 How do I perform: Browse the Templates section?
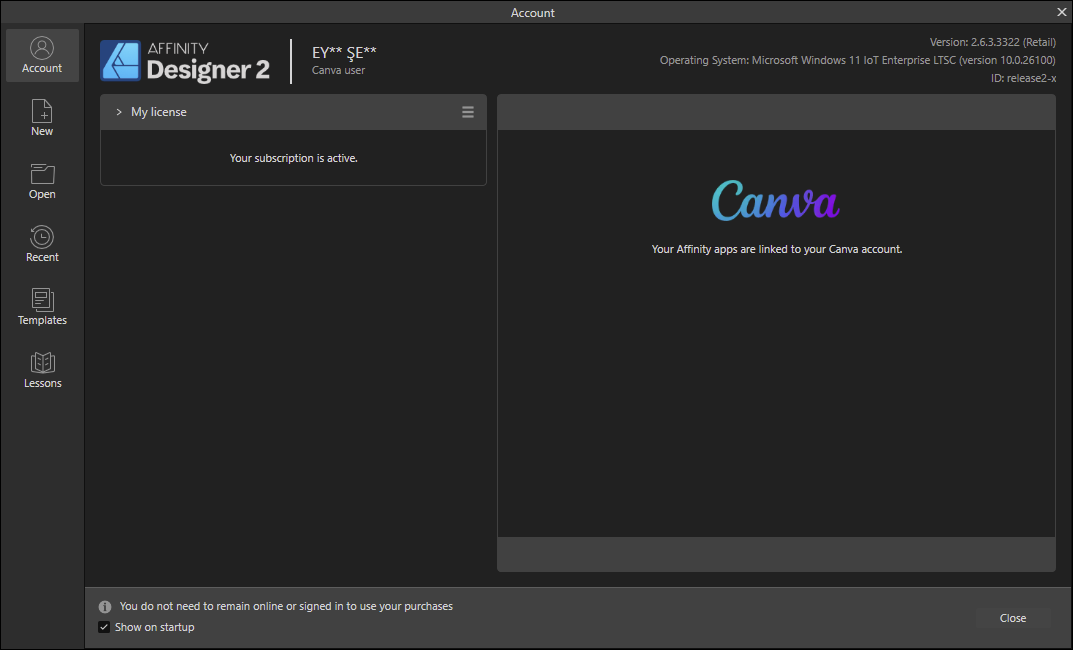(x=42, y=307)
